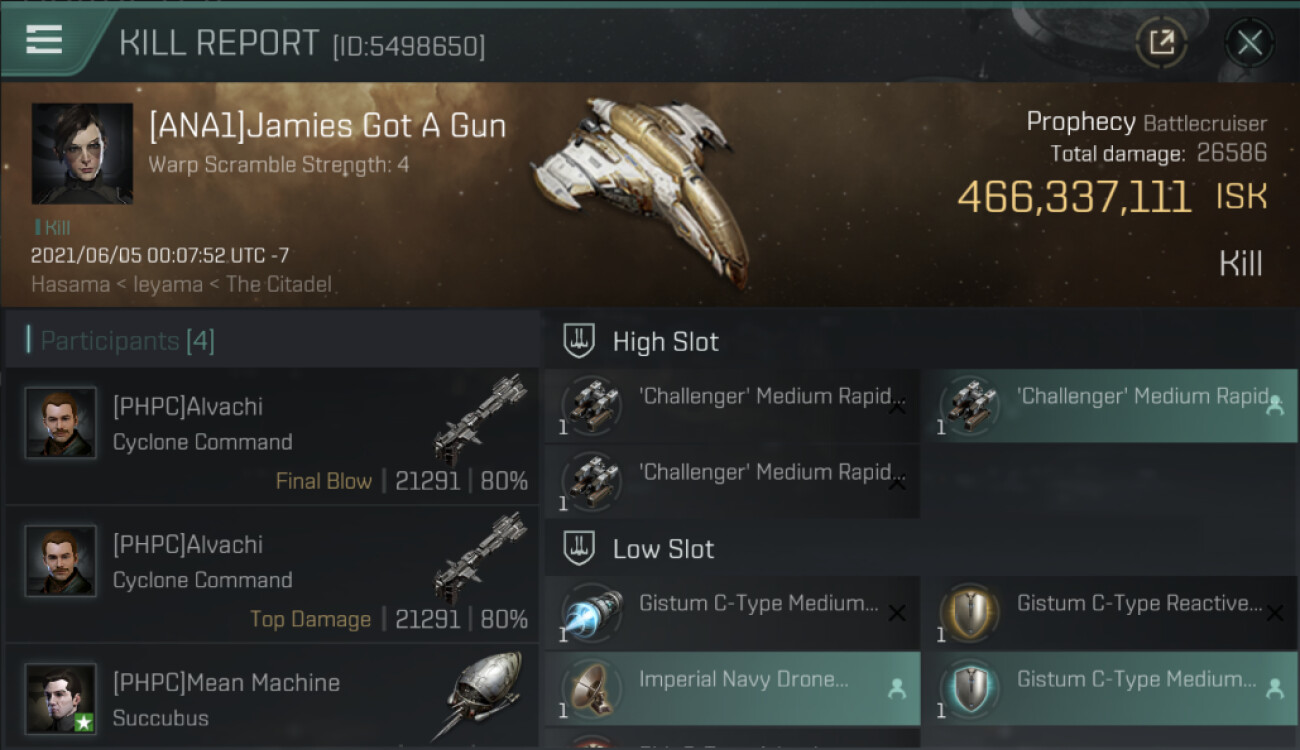Click pilot name [ANA1]Jamies Got A Gun
The width and height of the screenshot is (1300, 750).
click(327, 126)
